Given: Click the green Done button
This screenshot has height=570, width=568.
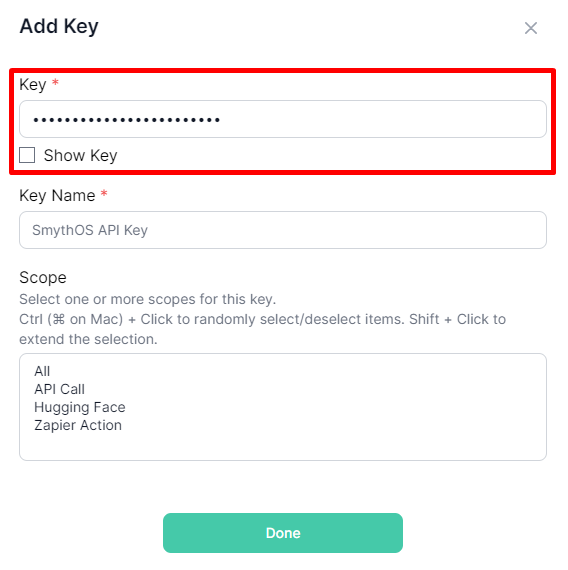Looking at the screenshot, I should point(283,533).
